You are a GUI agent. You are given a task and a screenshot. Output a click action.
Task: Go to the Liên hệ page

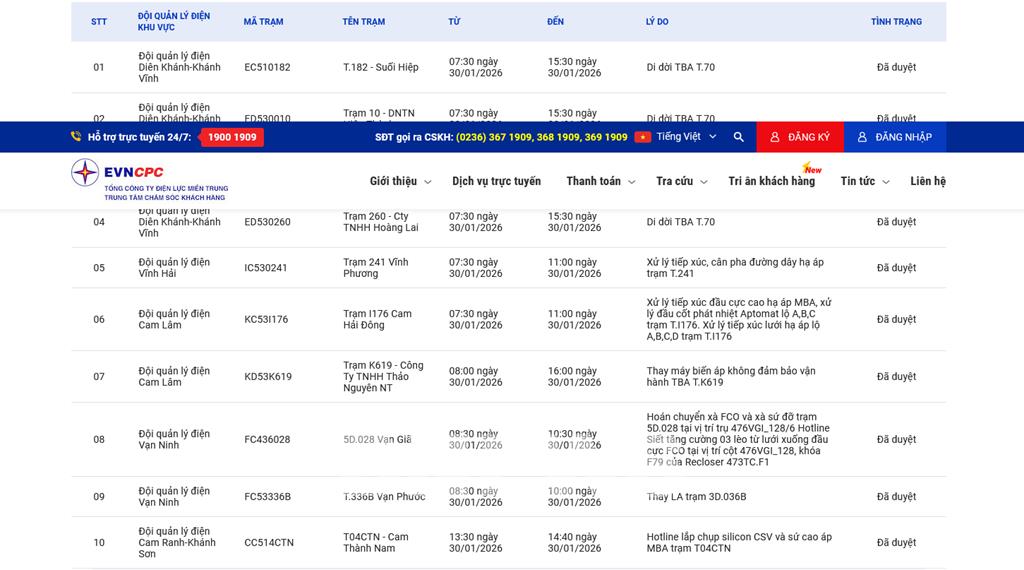[x=927, y=181]
